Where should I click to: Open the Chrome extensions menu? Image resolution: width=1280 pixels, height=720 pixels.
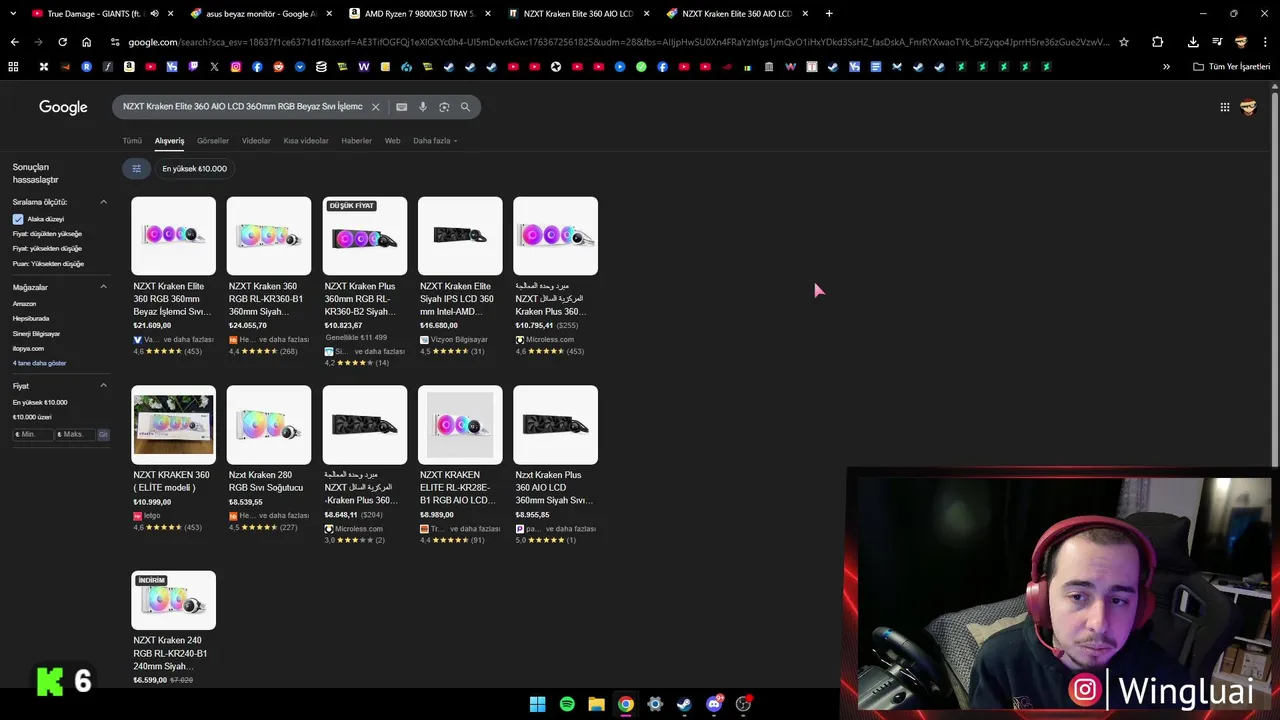coord(1157,42)
